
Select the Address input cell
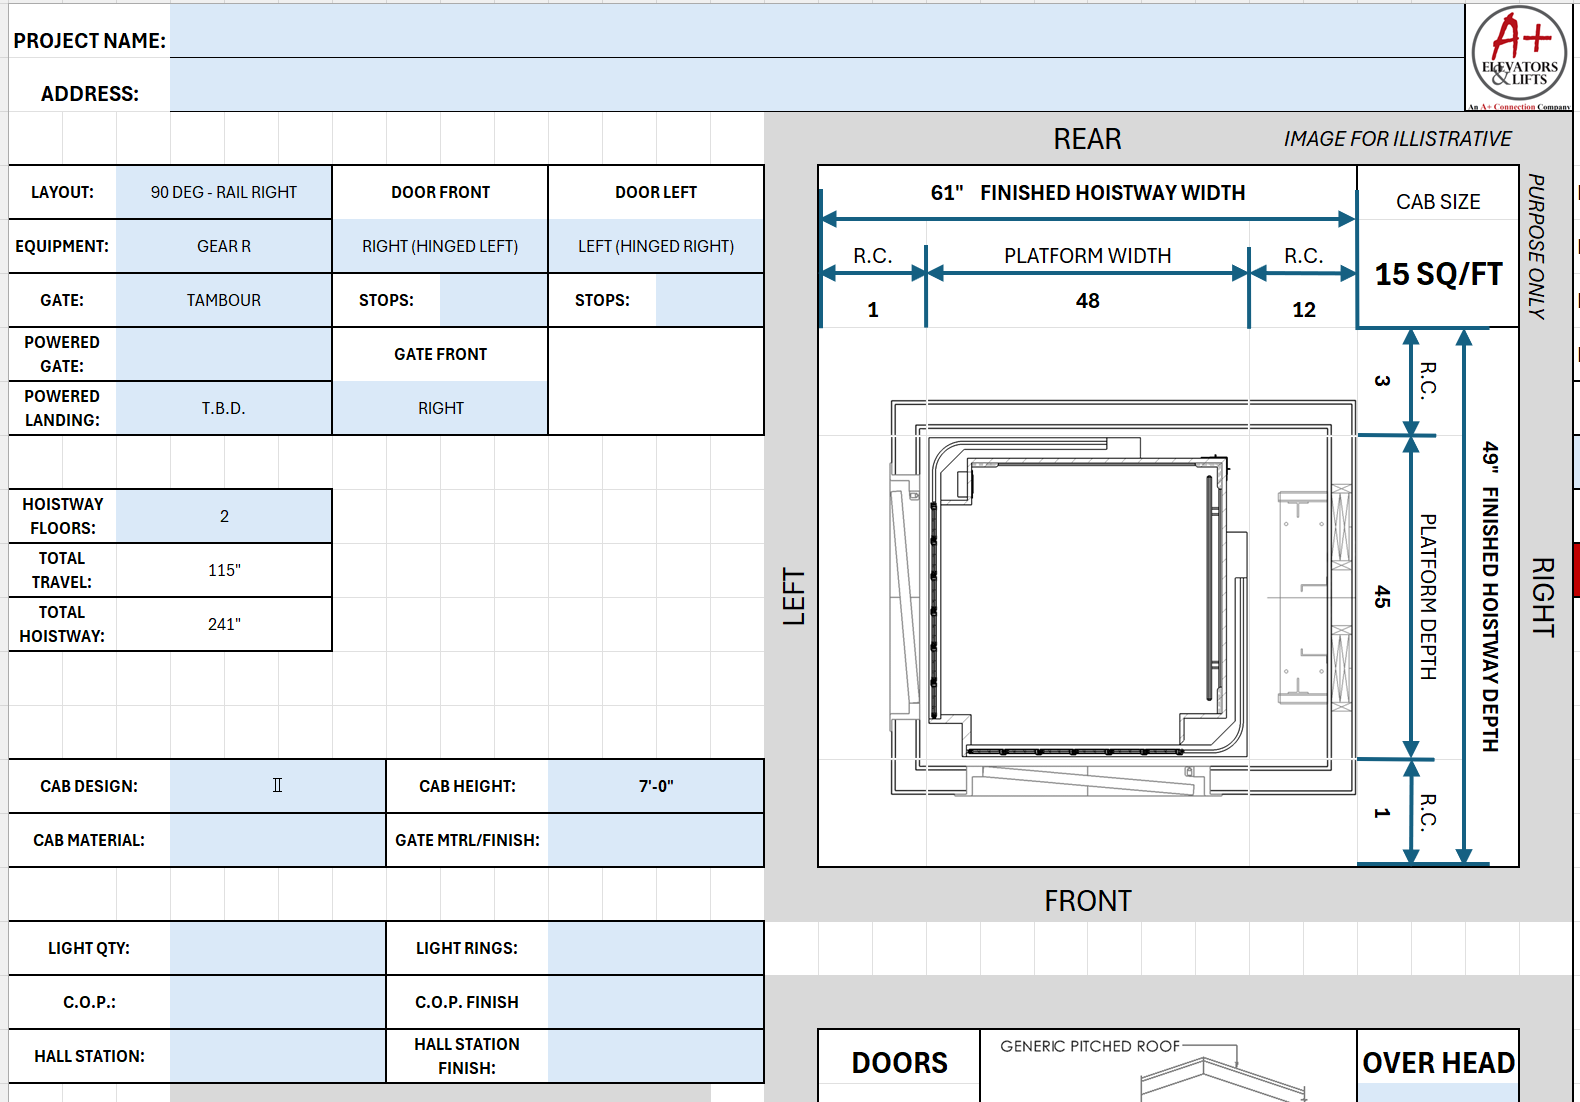pyautogui.click(x=816, y=85)
